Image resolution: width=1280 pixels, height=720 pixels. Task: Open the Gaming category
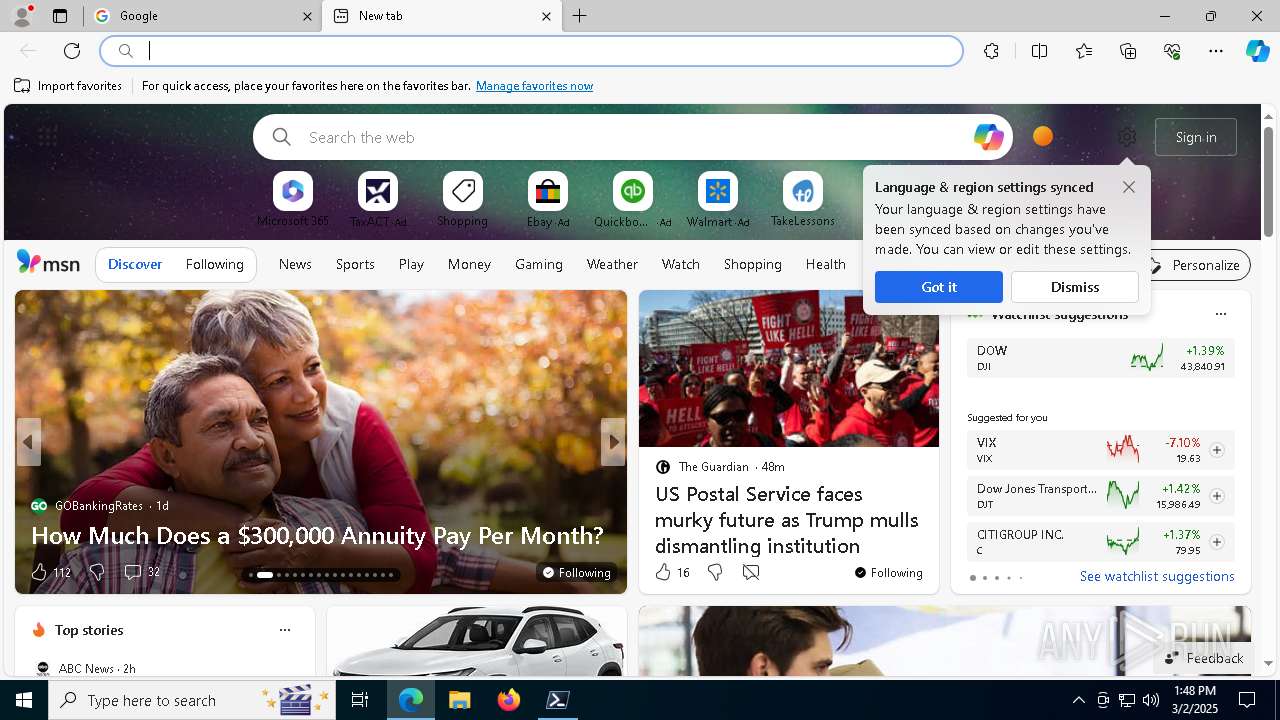539,264
